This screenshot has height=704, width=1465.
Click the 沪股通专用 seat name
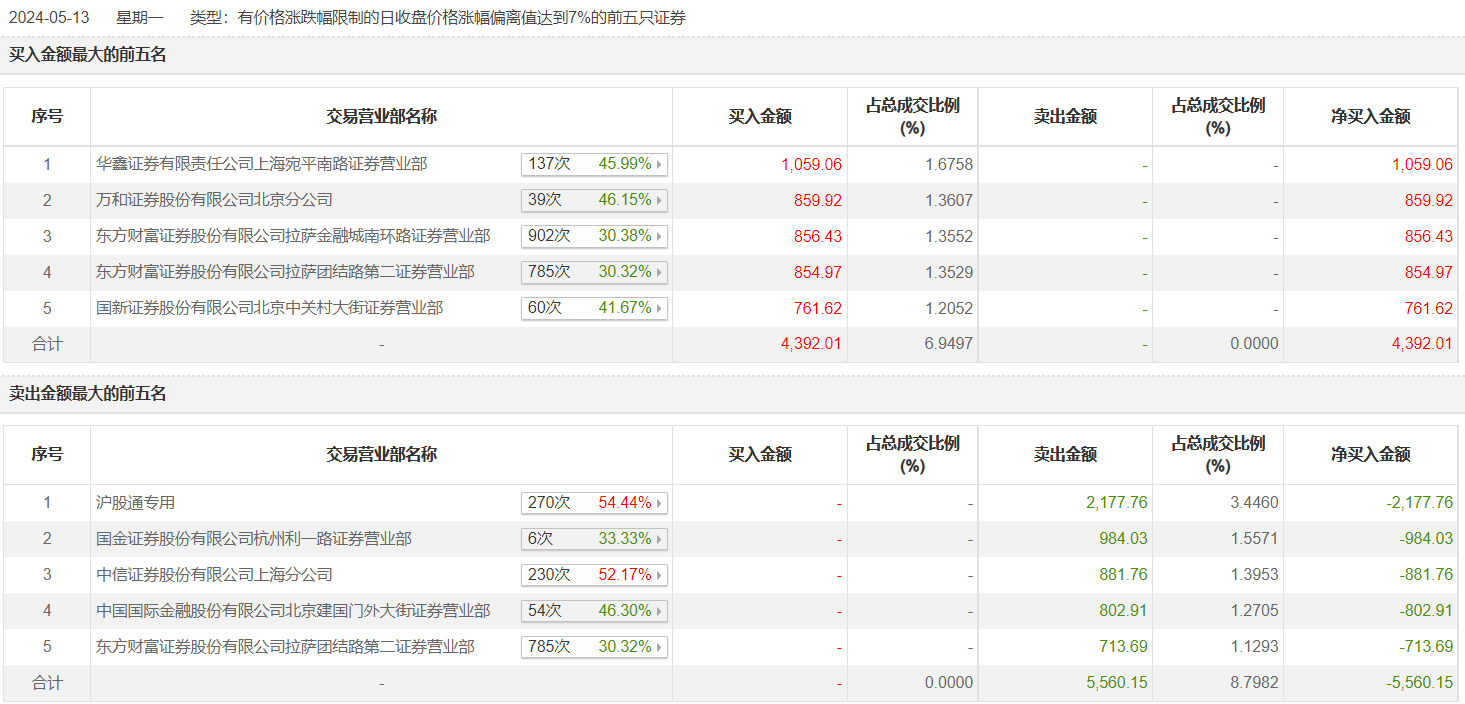click(x=135, y=503)
